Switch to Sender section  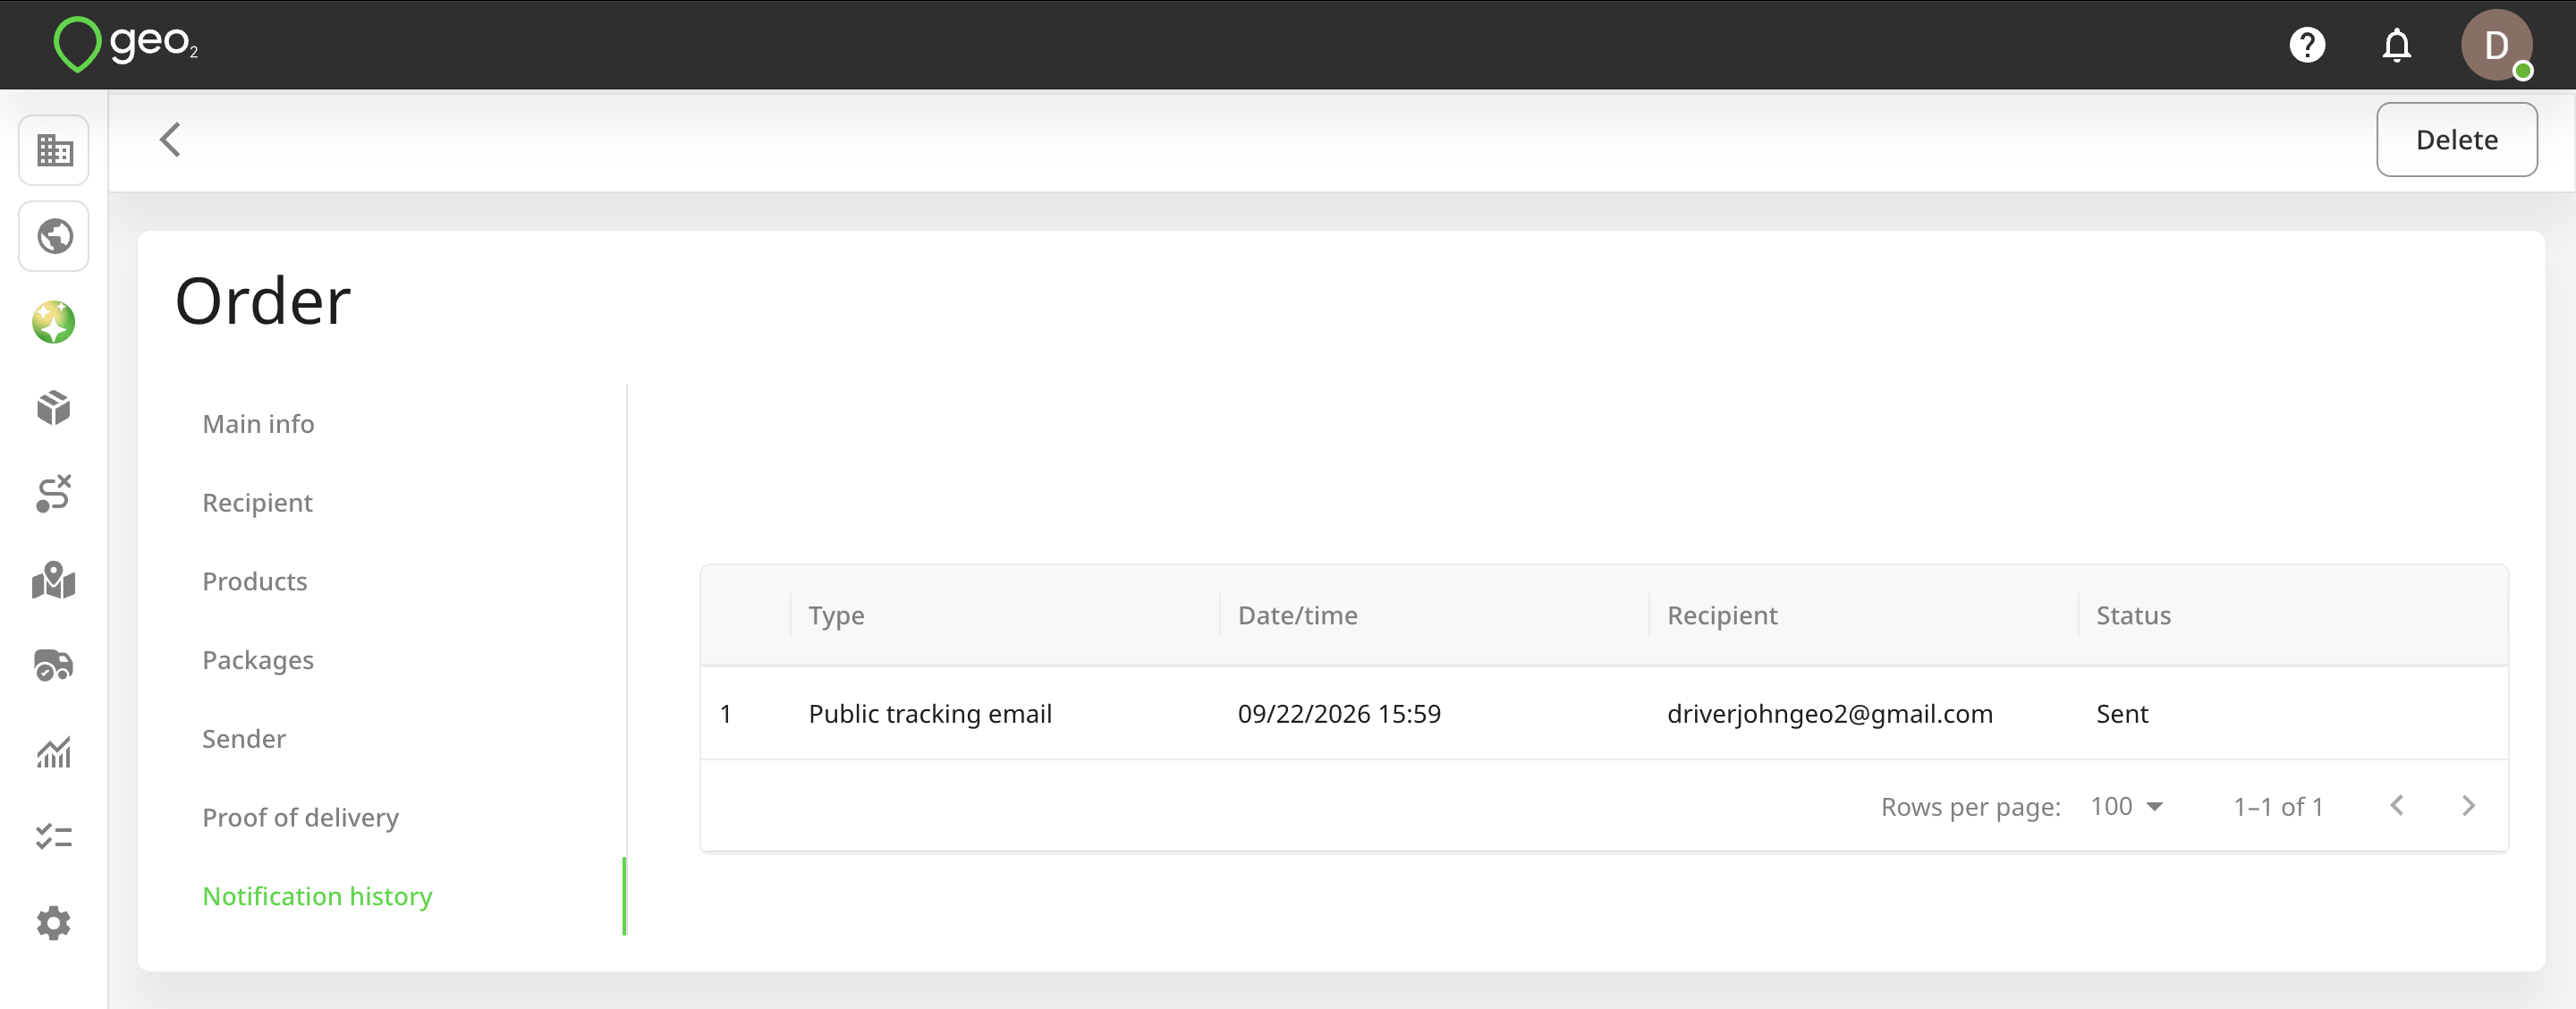click(x=244, y=739)
